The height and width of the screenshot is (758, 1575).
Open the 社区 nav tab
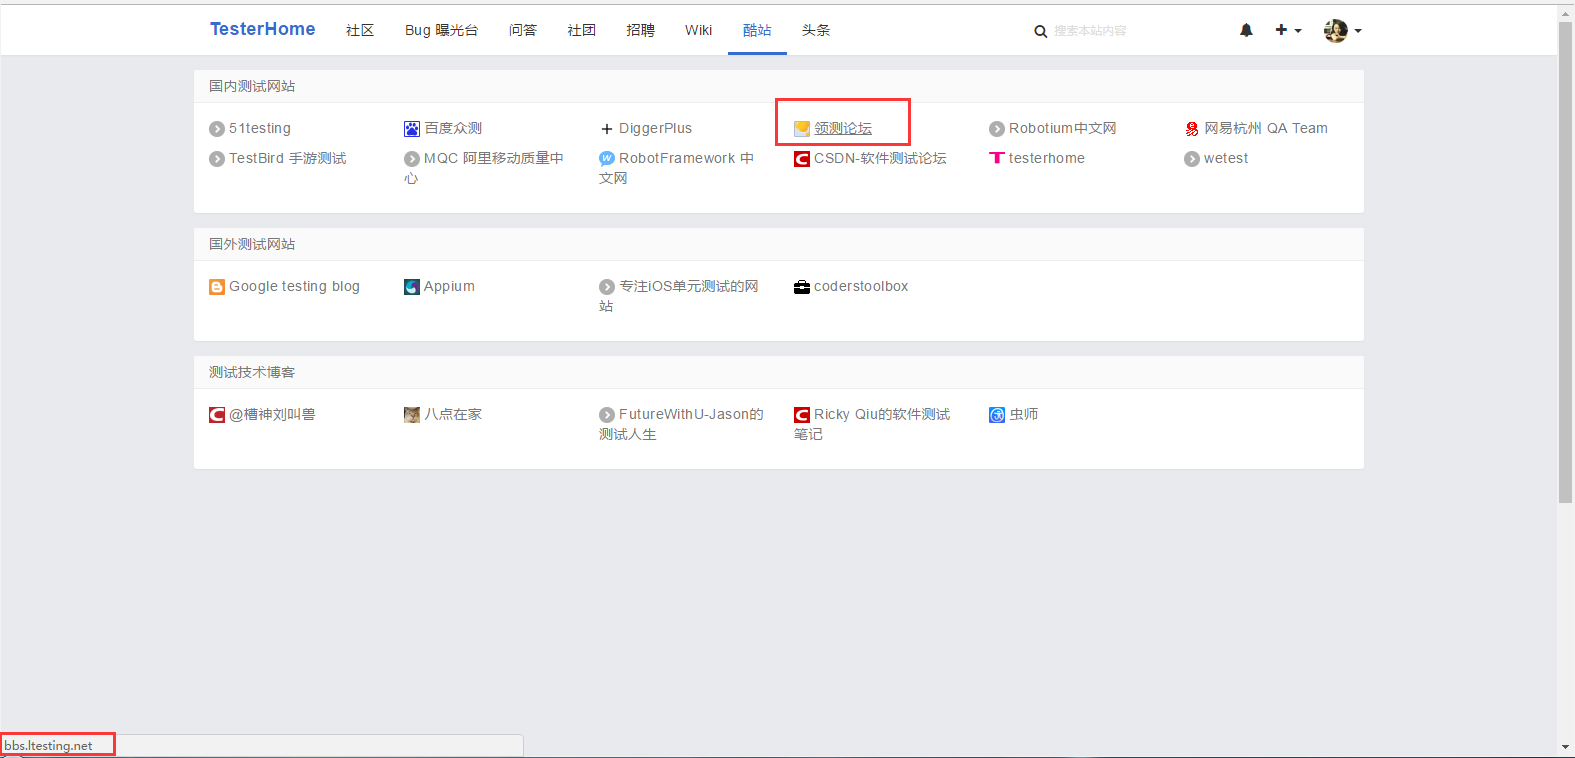pos(360,30)
